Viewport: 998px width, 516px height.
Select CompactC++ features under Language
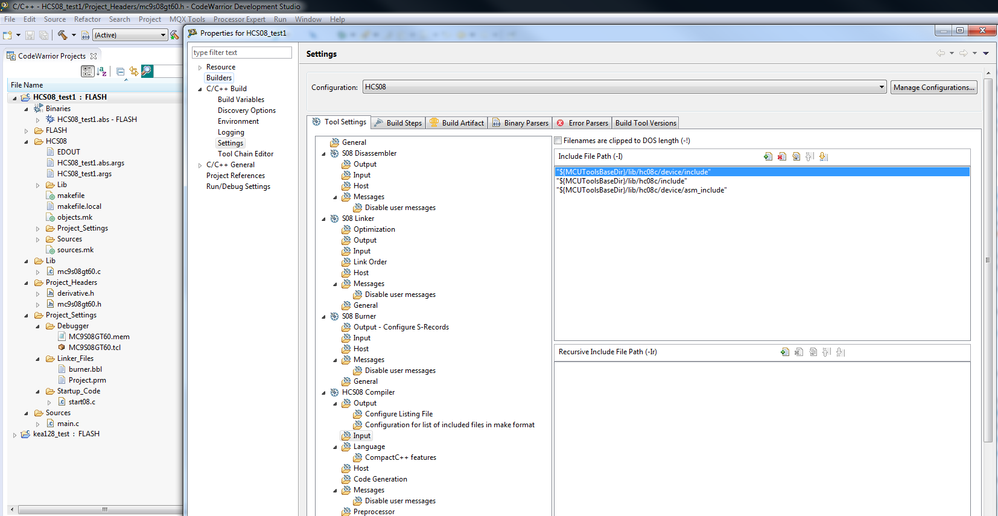coord(400,457)
